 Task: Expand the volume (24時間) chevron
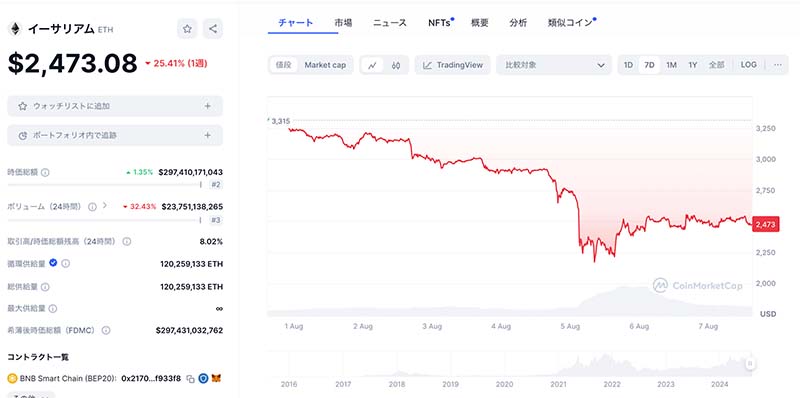[105, 205]
